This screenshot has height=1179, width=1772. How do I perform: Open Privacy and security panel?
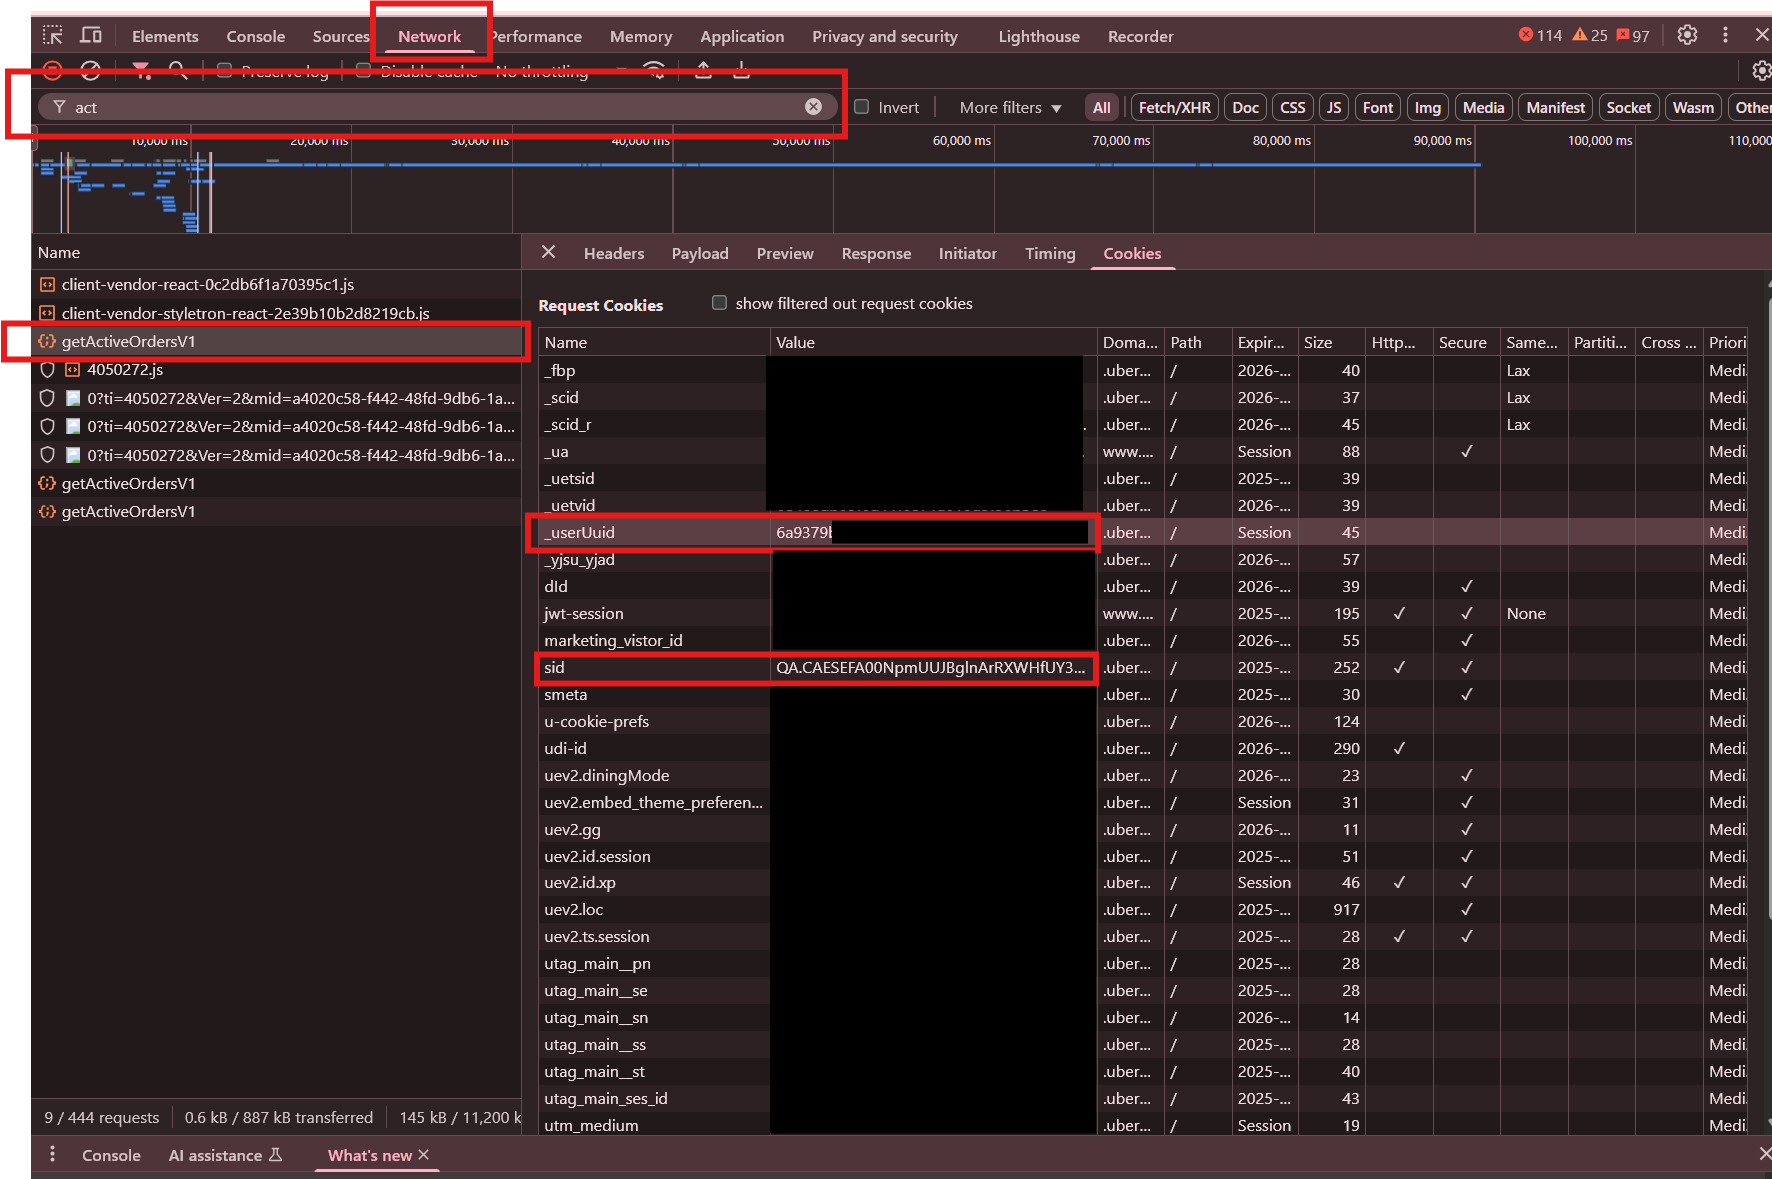point(885,36)
